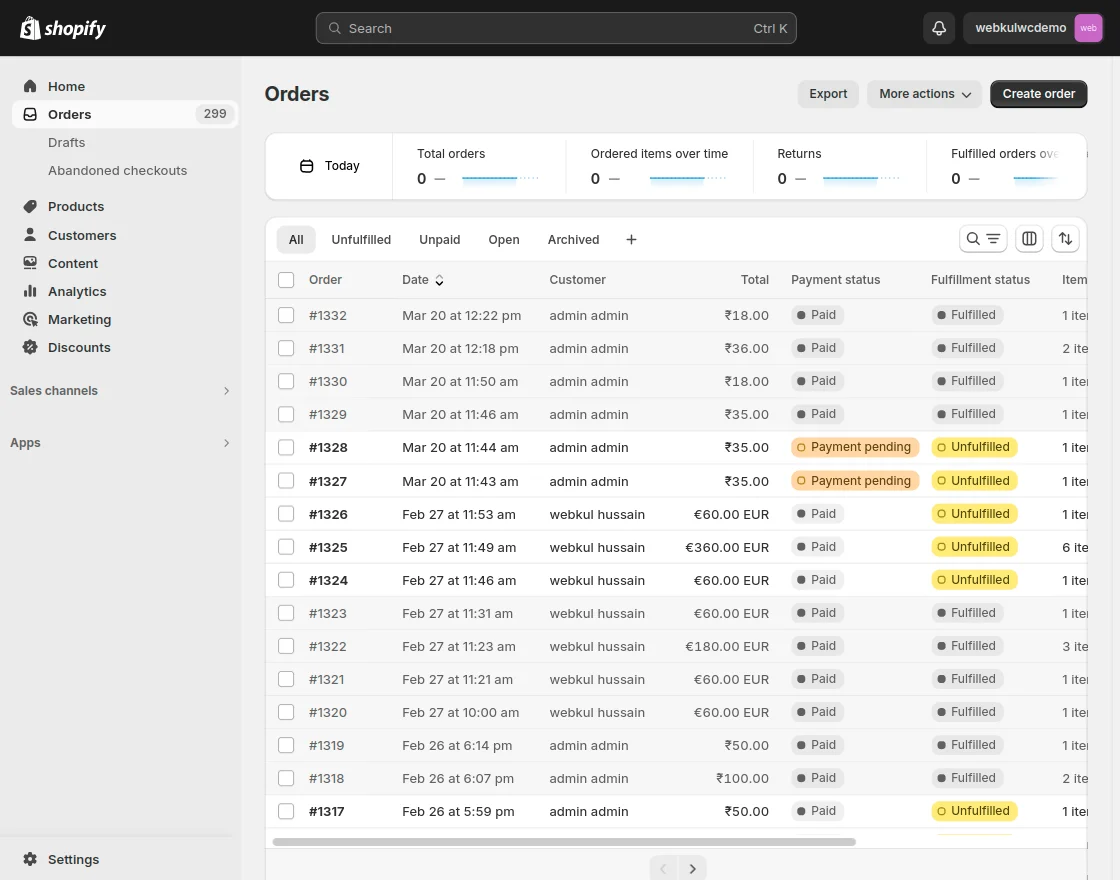Switch to the Unfulfilled tab

(361, 239)
